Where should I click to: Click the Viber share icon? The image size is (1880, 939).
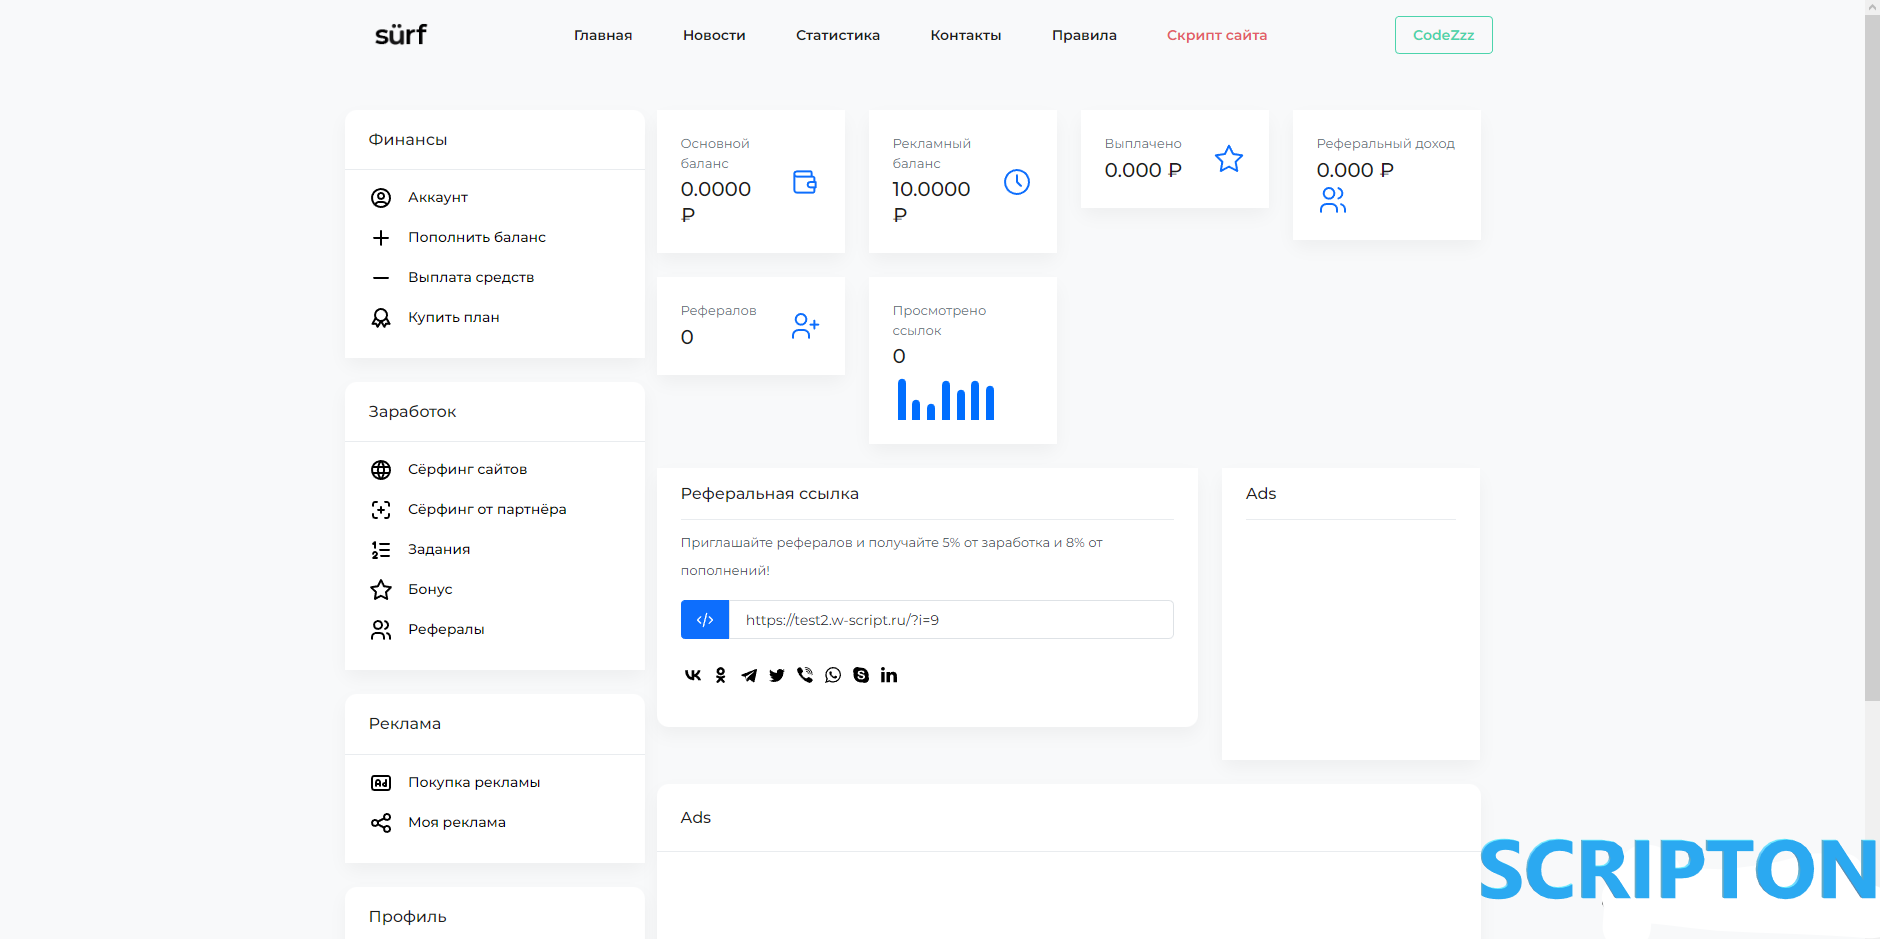pos(805,676)
